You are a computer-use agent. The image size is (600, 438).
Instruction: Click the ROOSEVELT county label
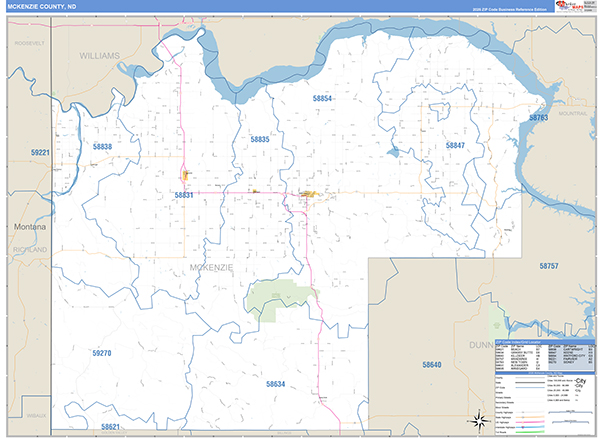[29, 43]
